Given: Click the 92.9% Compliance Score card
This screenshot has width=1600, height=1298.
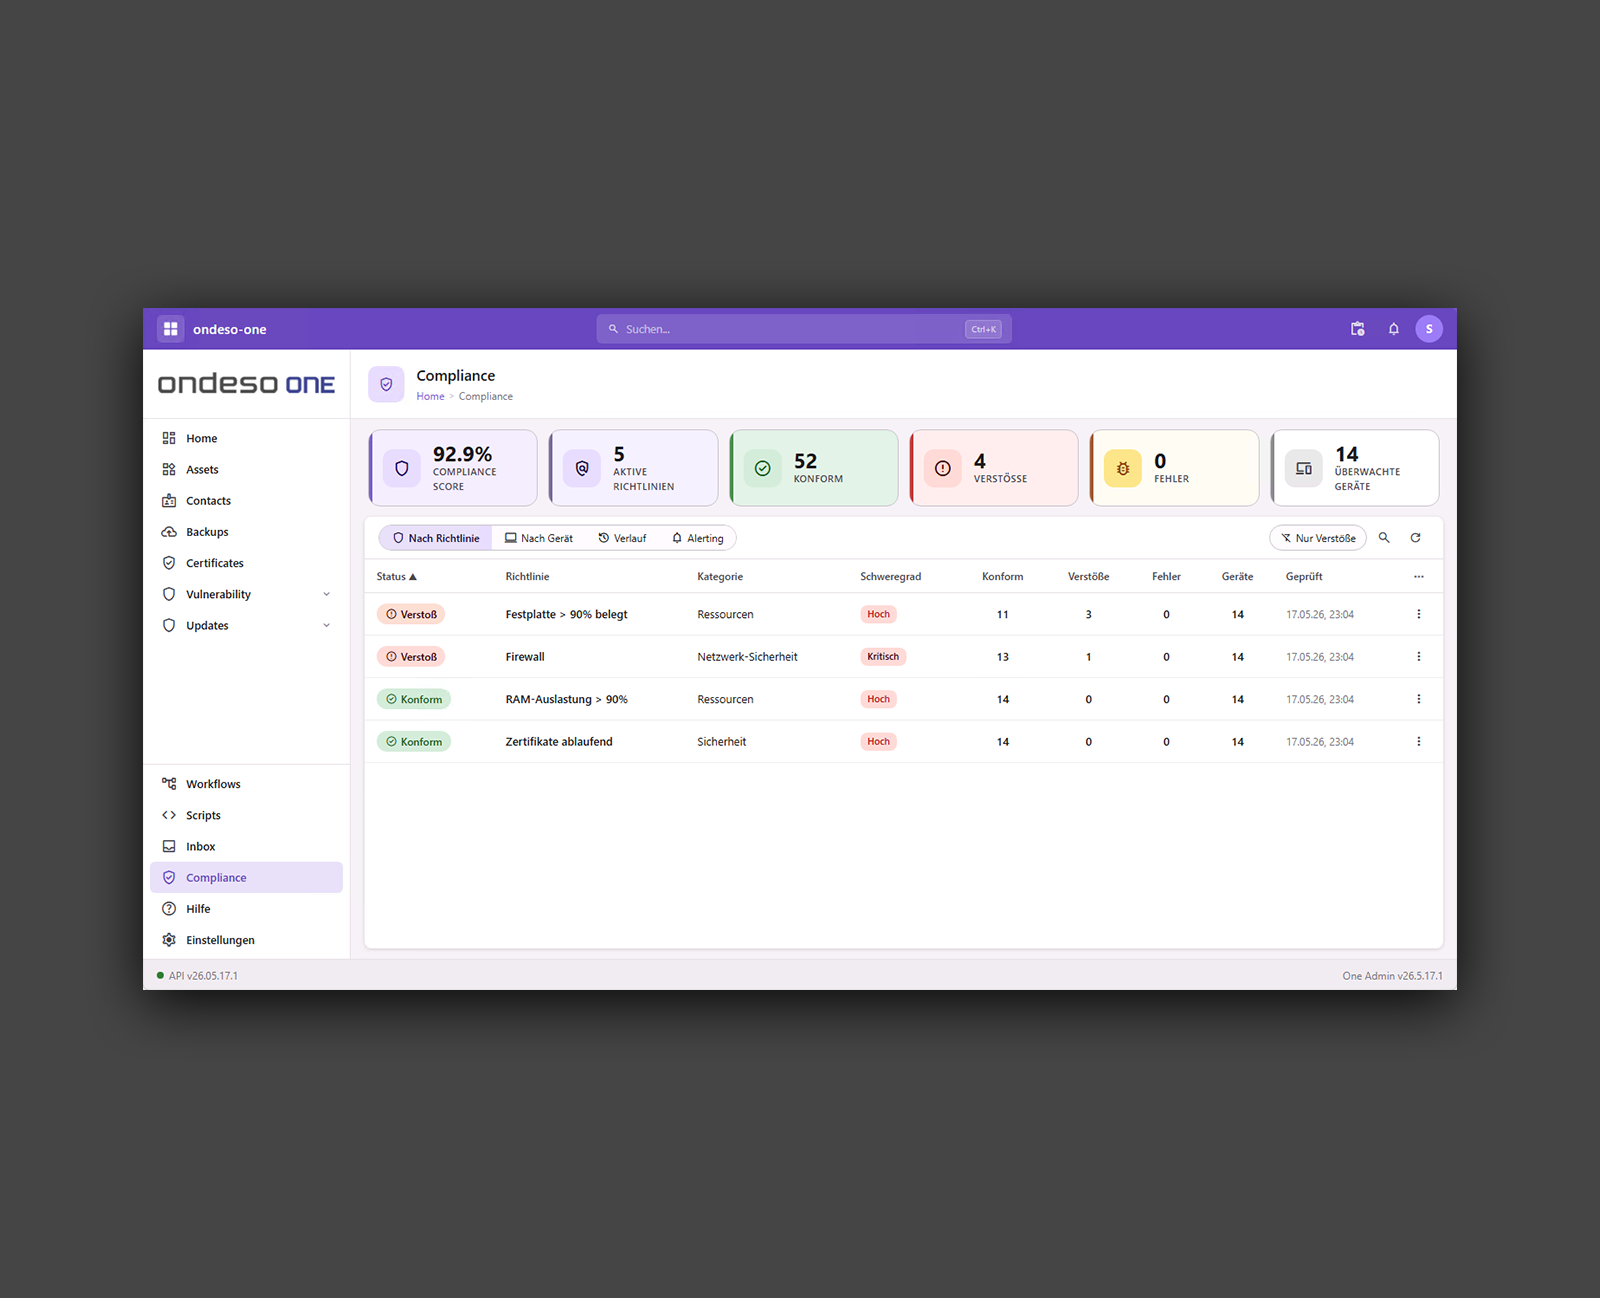Looking at the screenshot, I should 453,468.
